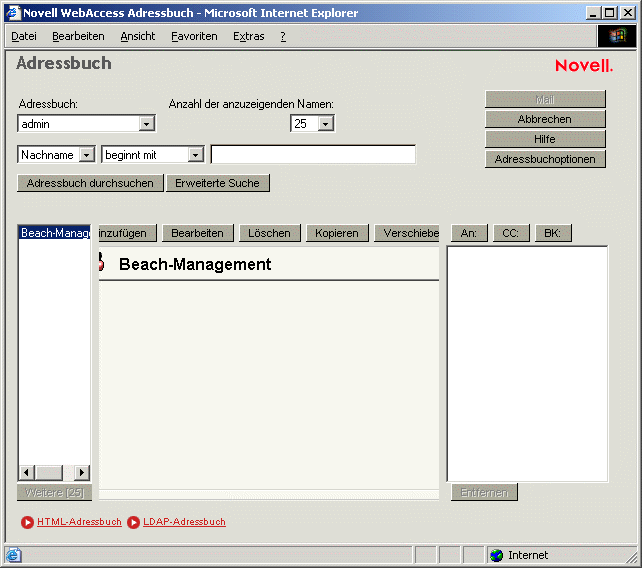
Task: Click the status bar page icon
Action: tap(13, 555)
